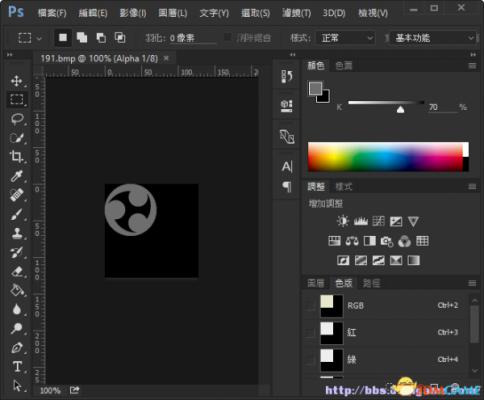Collapse the right panels double-arrow
Screen dimensions: 484x400
click(473, 54)
